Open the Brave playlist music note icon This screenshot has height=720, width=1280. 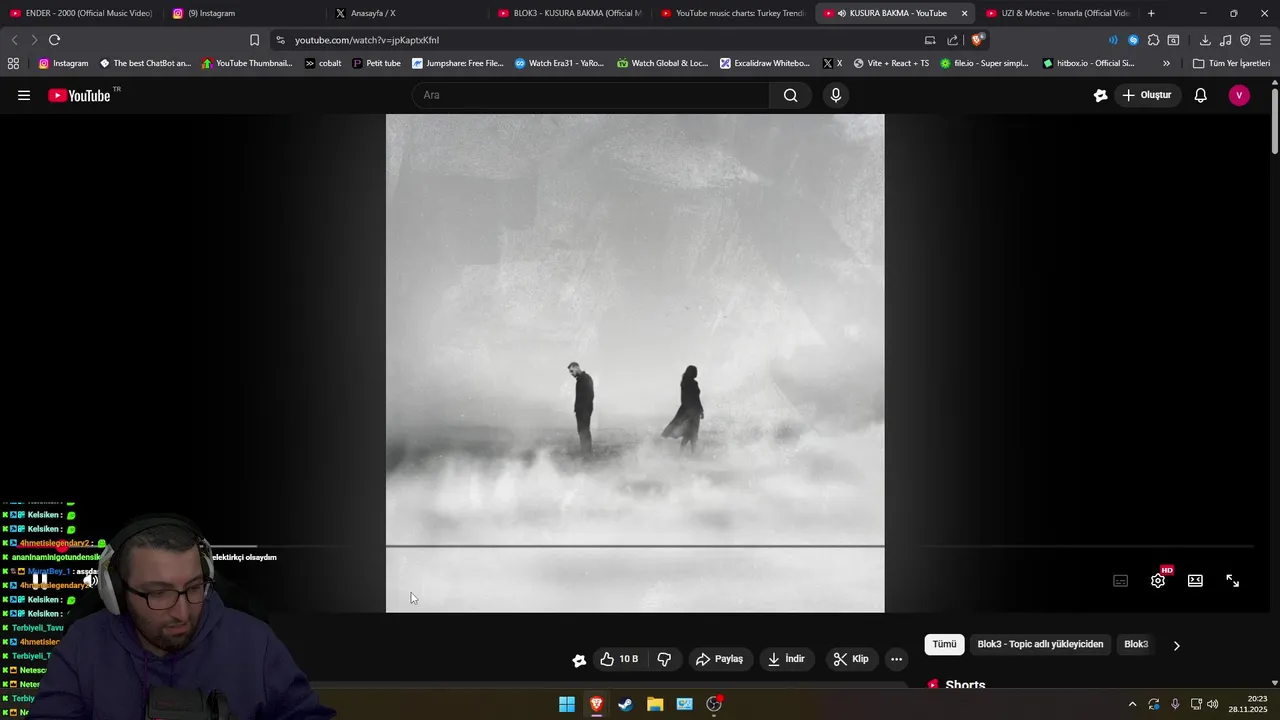click(1225, 40)
